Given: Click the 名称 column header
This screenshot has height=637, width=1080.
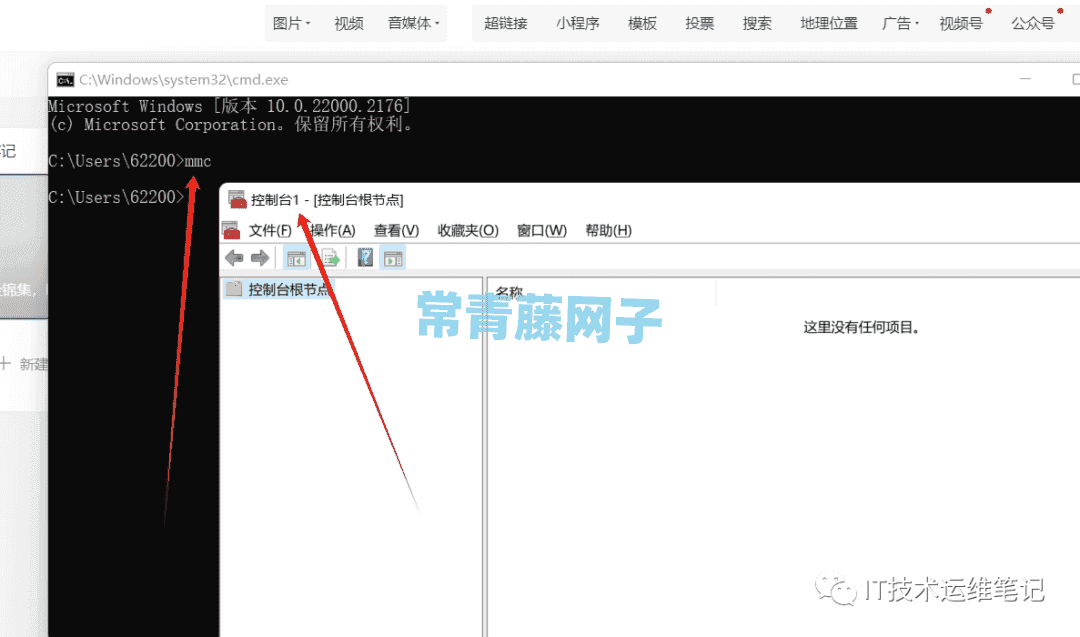Looking at the screenshot, I should [509, 293].
